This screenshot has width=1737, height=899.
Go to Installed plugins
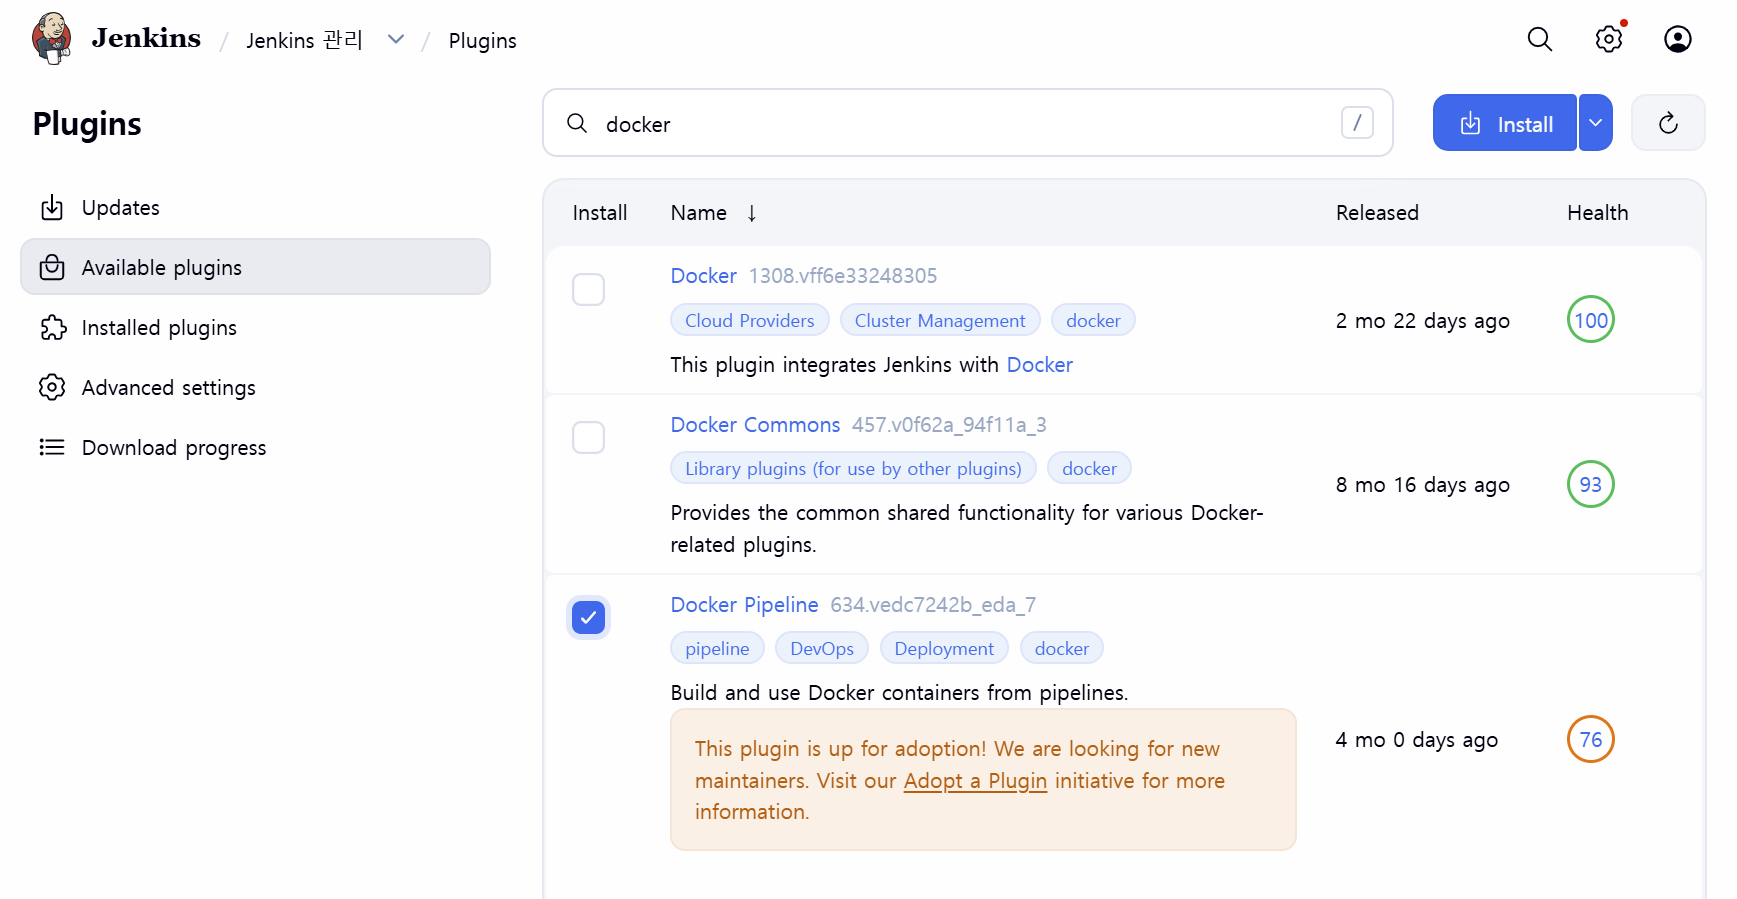pos(255,327)
